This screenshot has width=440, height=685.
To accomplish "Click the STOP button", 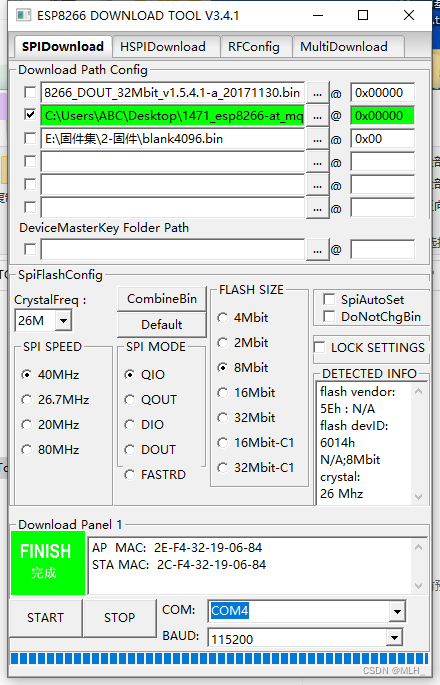I will 120,618.
